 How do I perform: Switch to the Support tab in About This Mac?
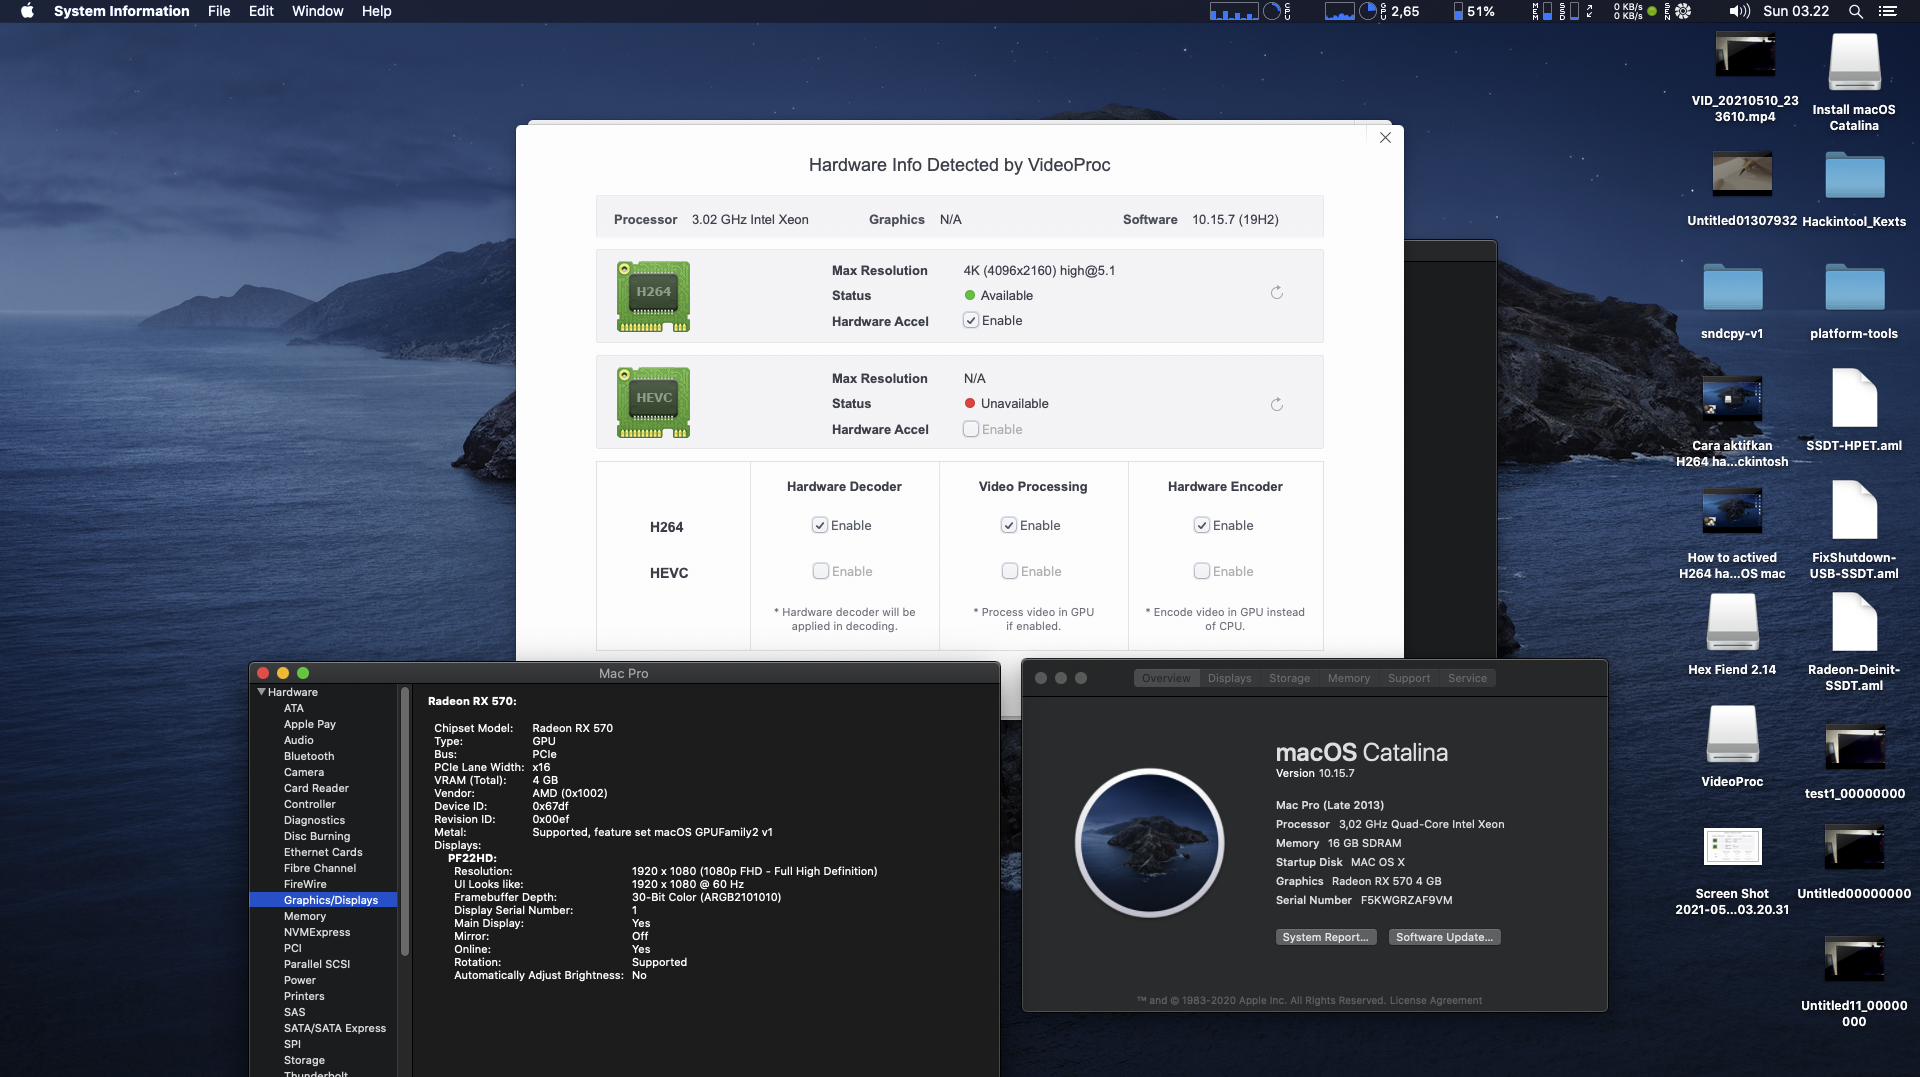pyautogui.click(x=1408, y=678)
